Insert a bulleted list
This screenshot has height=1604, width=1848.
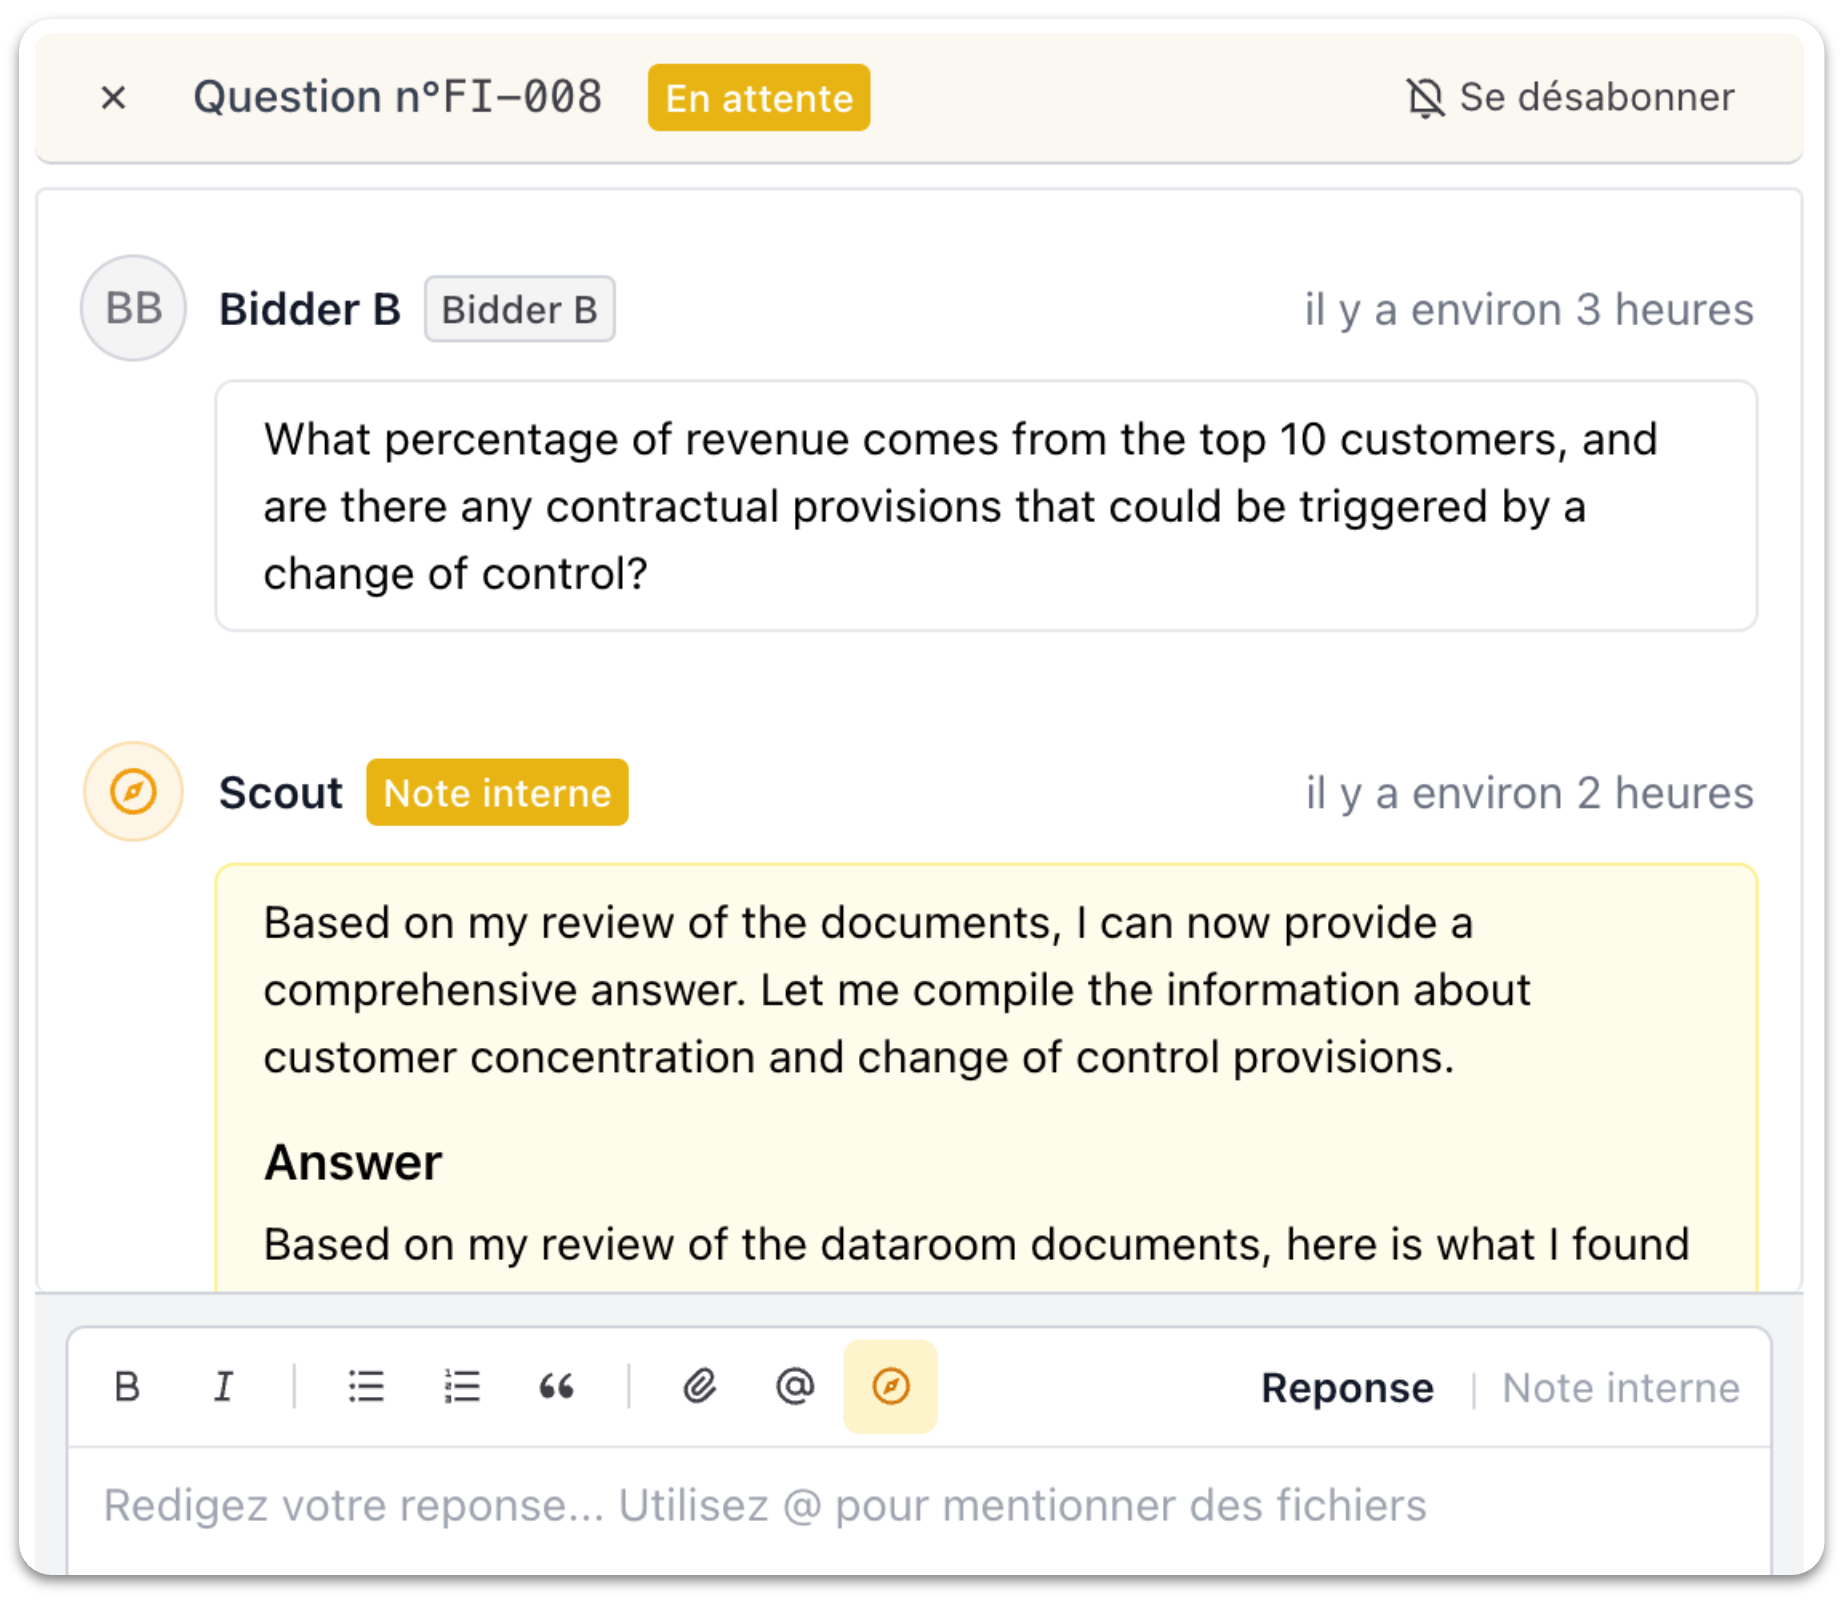pyautogui.click(x=366, y=1387)
